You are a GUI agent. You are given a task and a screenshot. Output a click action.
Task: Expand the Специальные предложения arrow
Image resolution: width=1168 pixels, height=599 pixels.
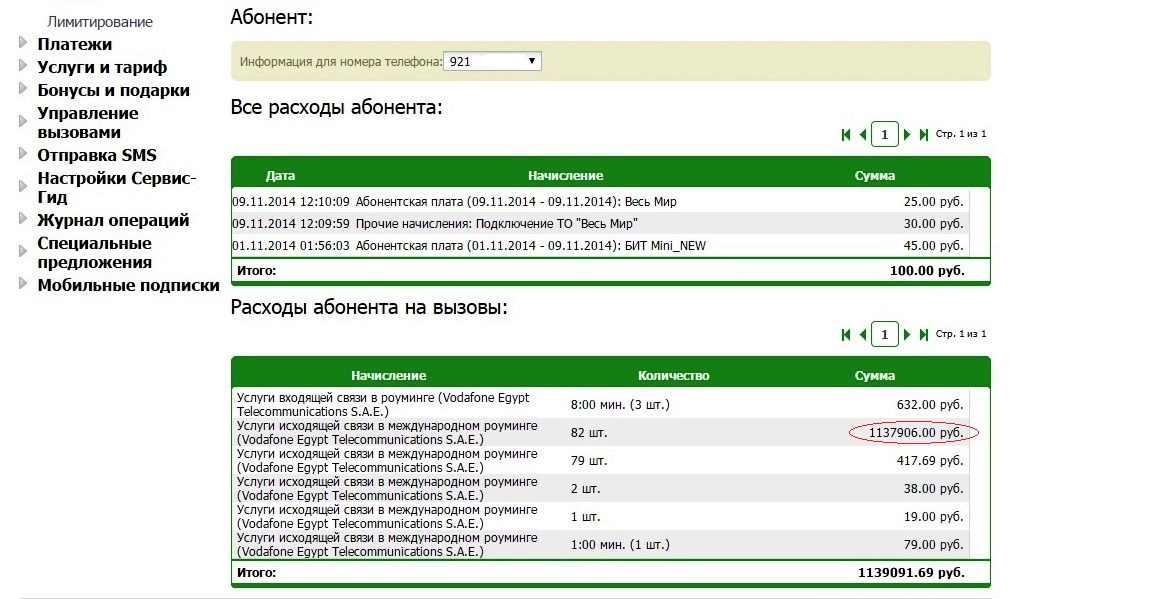click(x=23, y=251)
